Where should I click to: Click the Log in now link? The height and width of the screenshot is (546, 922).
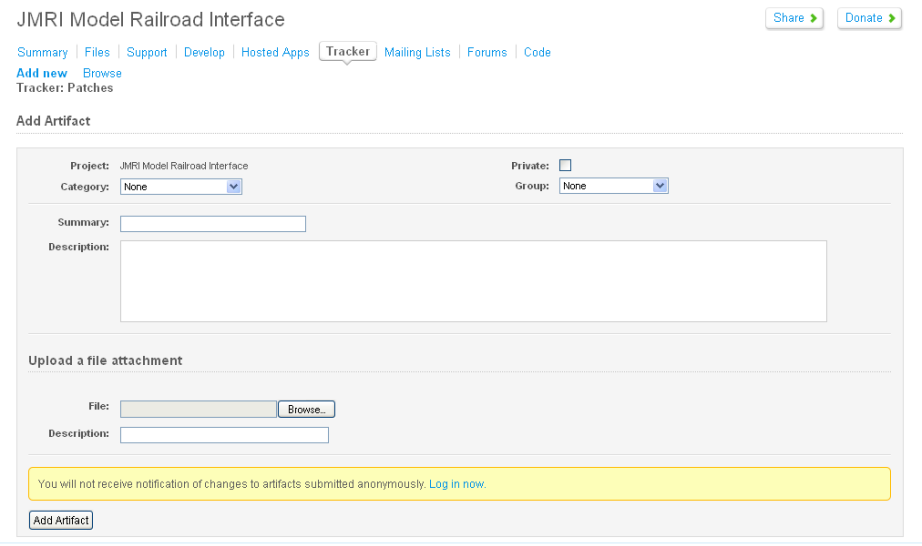pyautogui.click(x=457, y=484)
